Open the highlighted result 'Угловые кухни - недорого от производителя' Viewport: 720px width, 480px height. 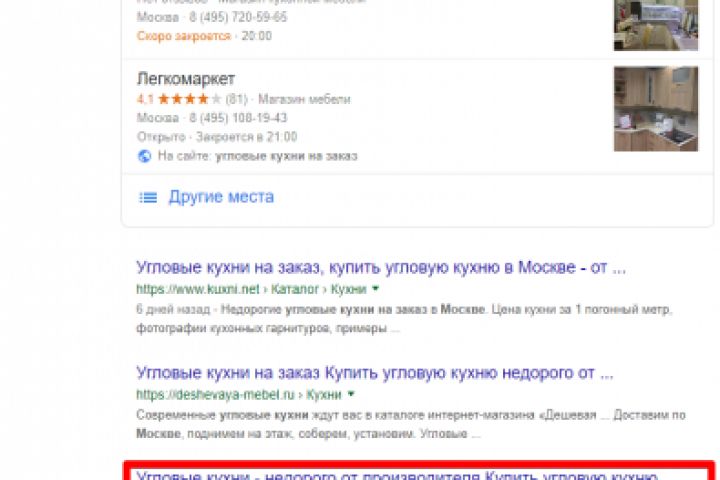pyautogui.click(x=397, y=475)
